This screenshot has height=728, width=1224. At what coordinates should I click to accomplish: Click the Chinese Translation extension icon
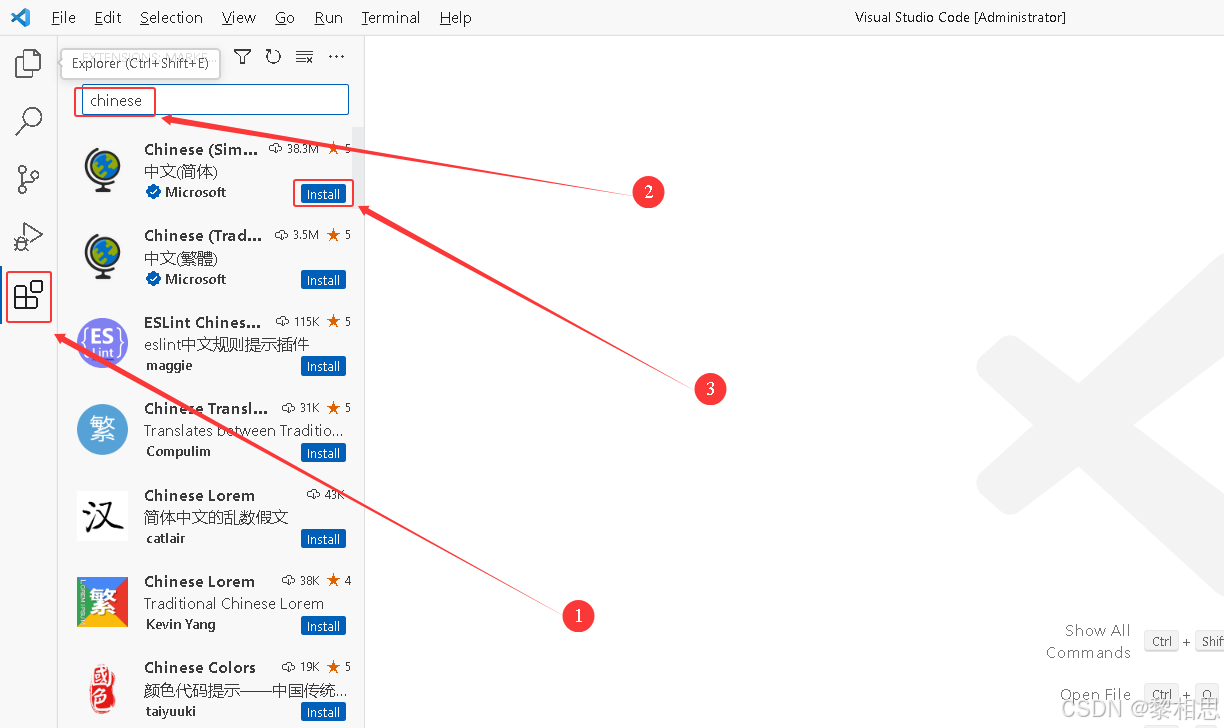coord(102,429)
